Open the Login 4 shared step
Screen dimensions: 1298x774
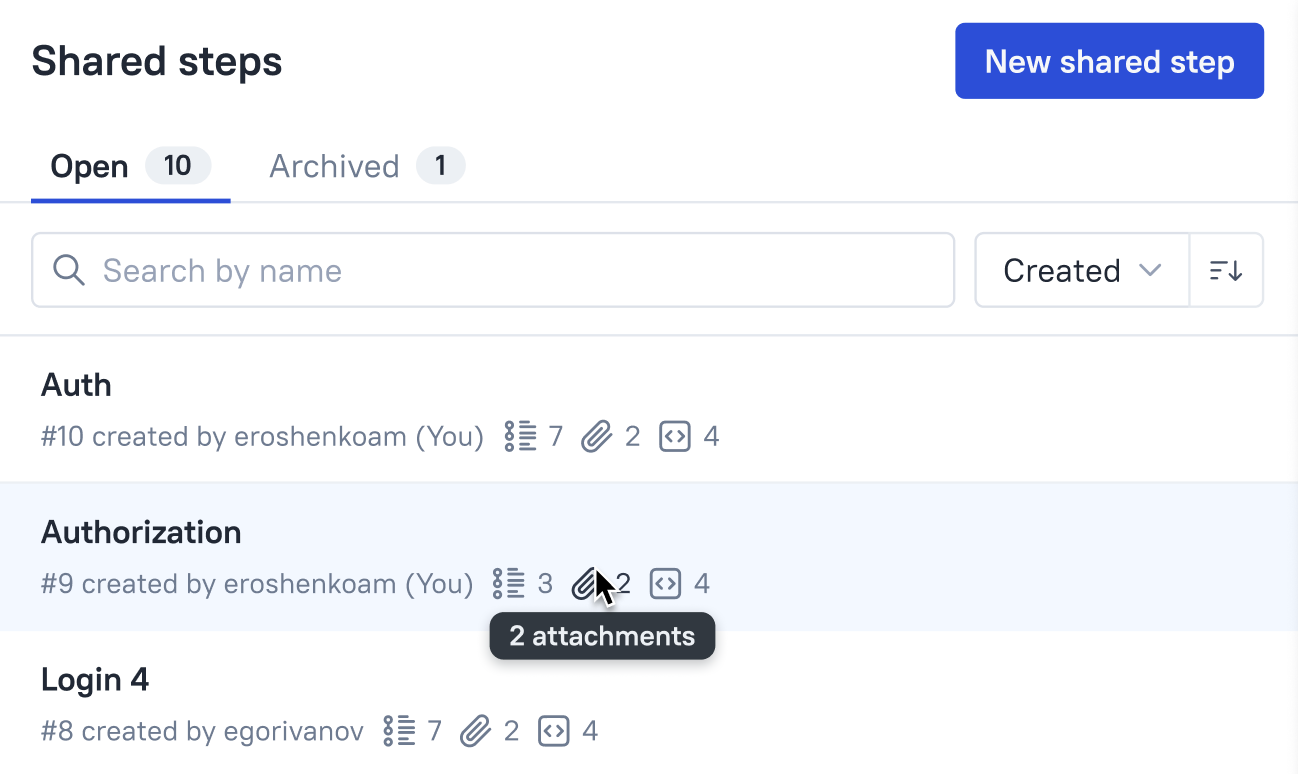pyautogui.click(x=95, y=679)
